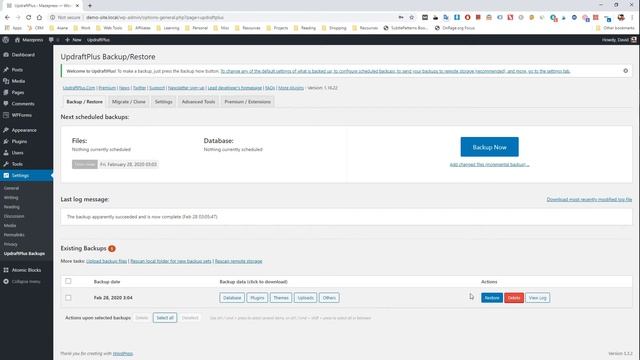Viewport: 640px width, 360px height.
Task: Open the Web Tools bookmarks folder
Action: point(109,28)
